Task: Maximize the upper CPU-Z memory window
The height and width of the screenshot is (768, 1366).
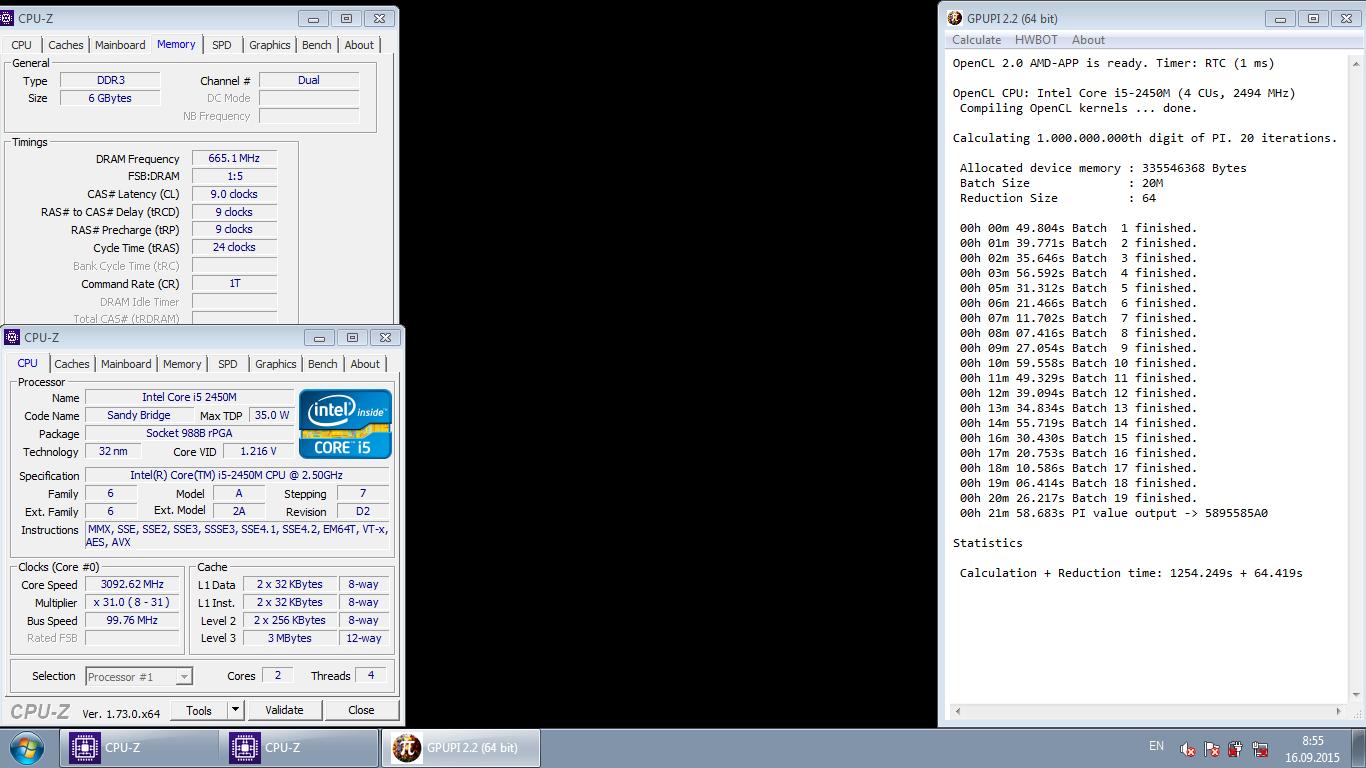Action: point(346,18)
